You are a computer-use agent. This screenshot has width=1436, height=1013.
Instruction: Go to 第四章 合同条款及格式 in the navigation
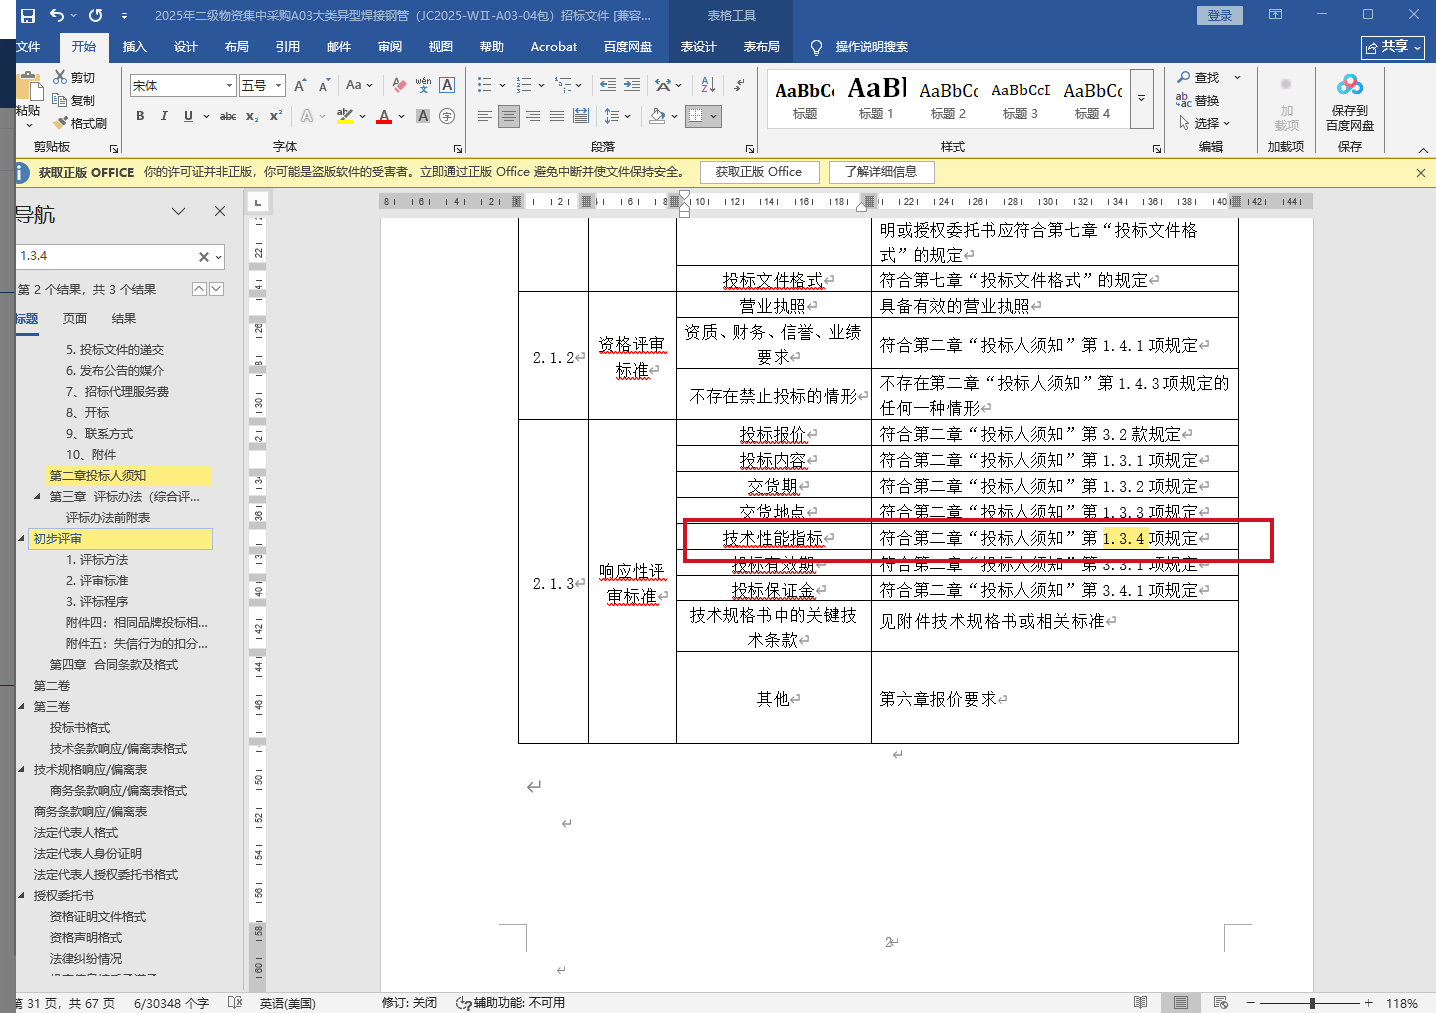[x=114, y=665]
